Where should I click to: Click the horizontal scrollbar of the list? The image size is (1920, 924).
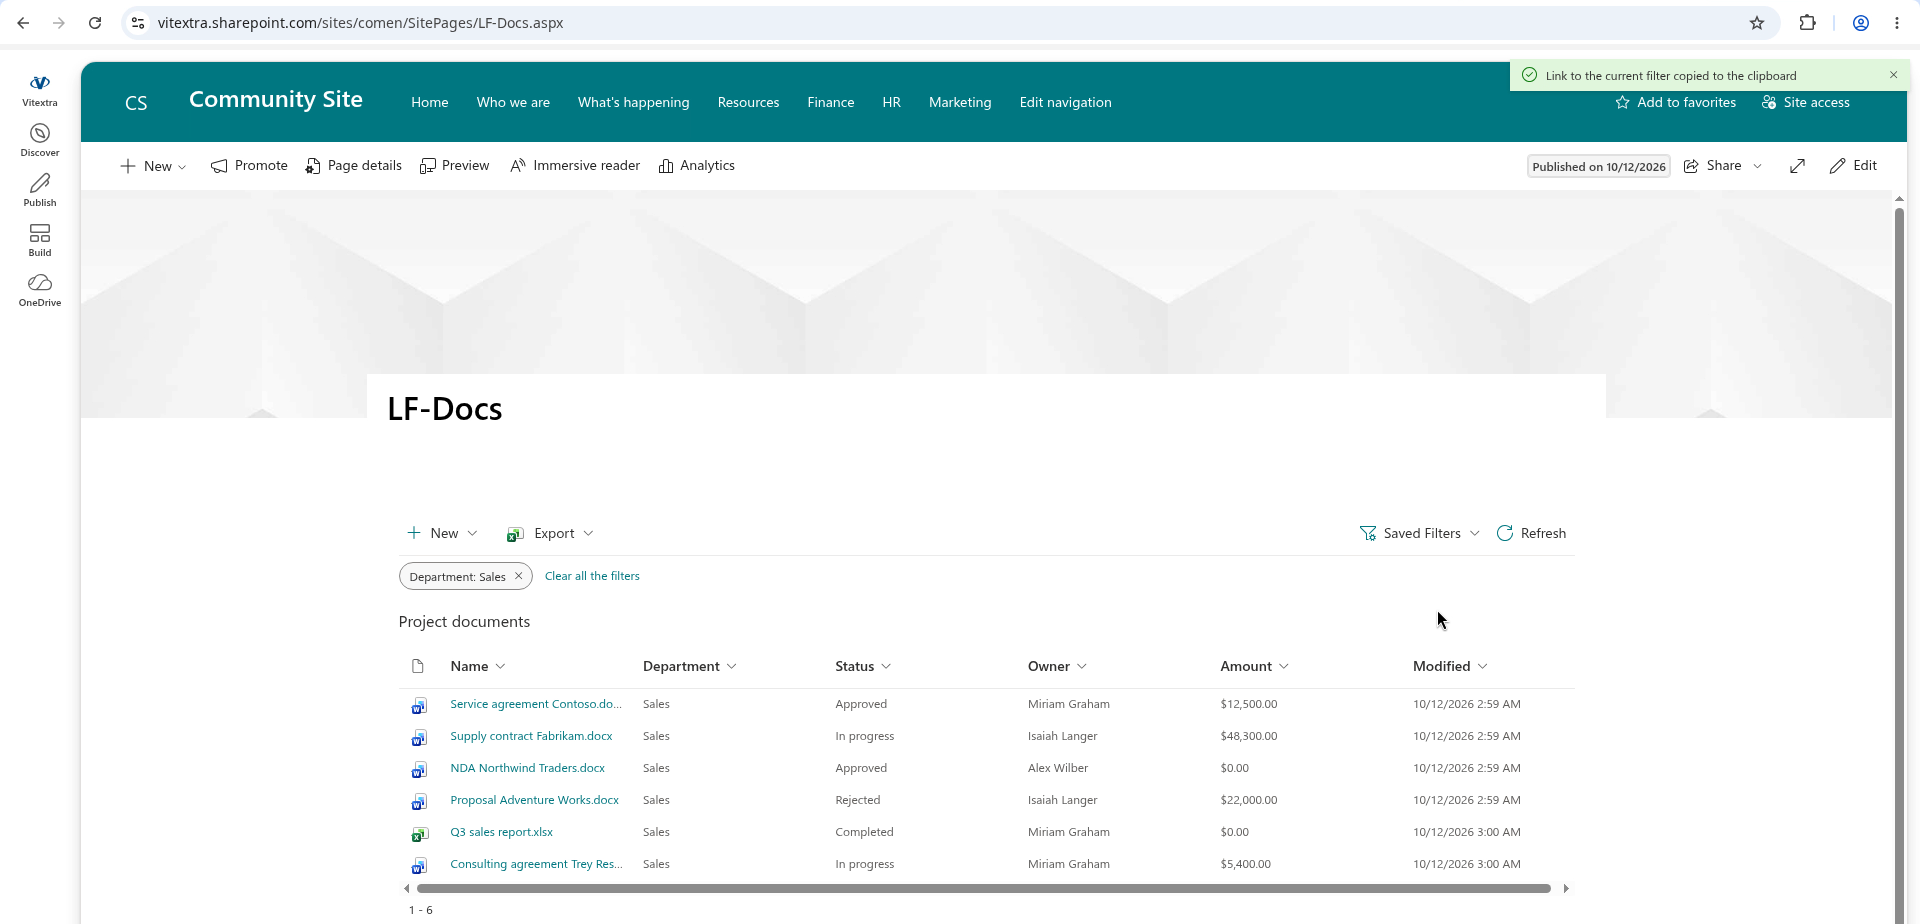point(984,889)
